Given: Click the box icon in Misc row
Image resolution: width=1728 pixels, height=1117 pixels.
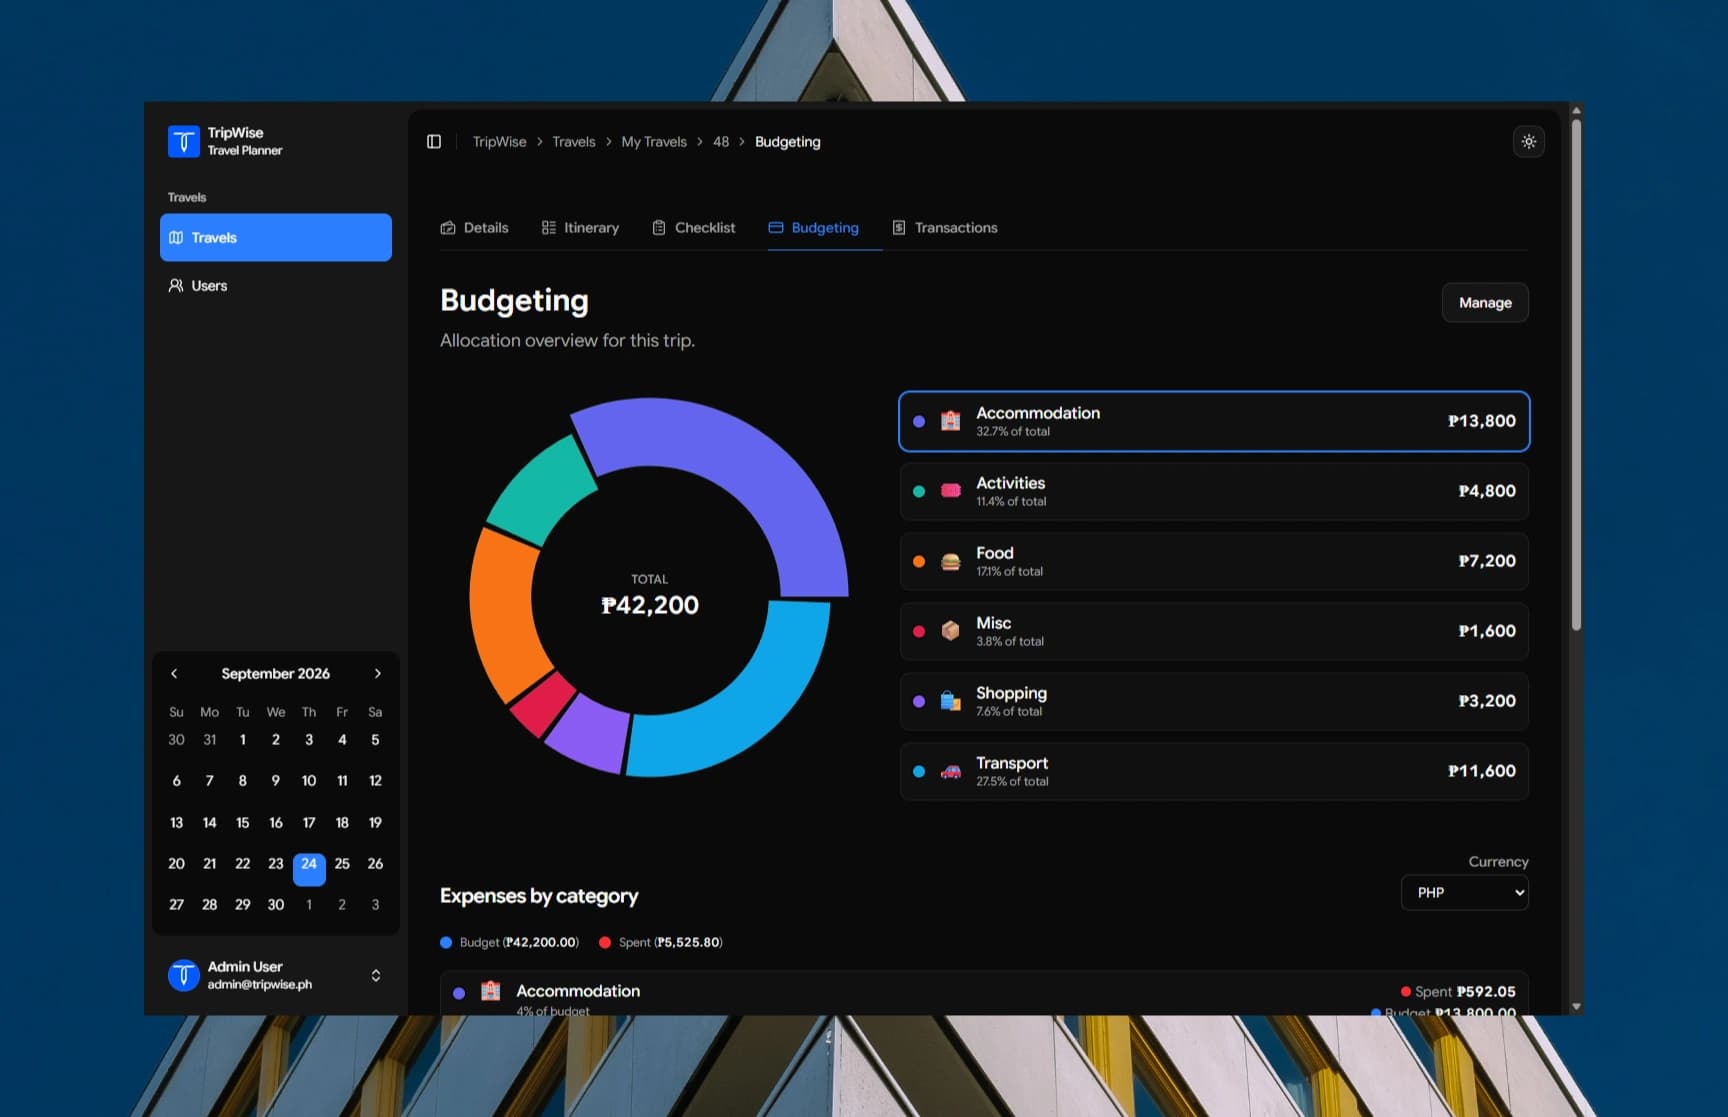Looking at the screenshot, I should [950, 631].
